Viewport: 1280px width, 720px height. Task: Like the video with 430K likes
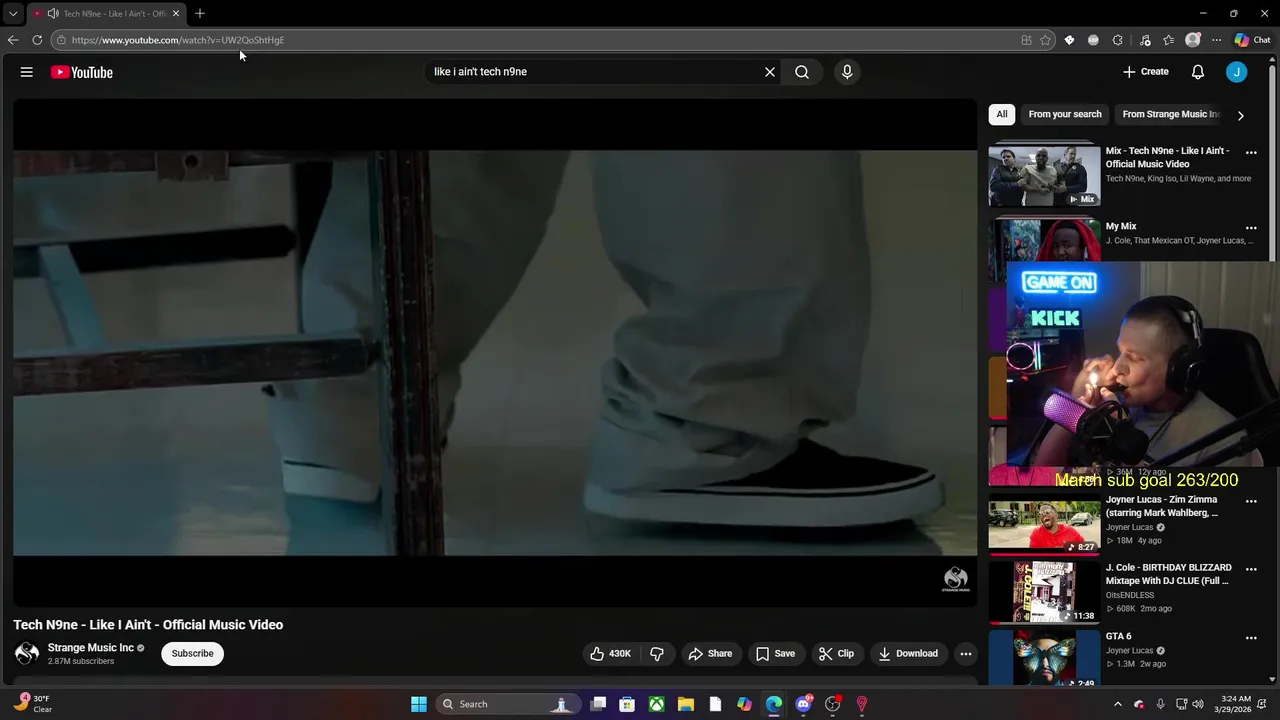click(610, 654)
